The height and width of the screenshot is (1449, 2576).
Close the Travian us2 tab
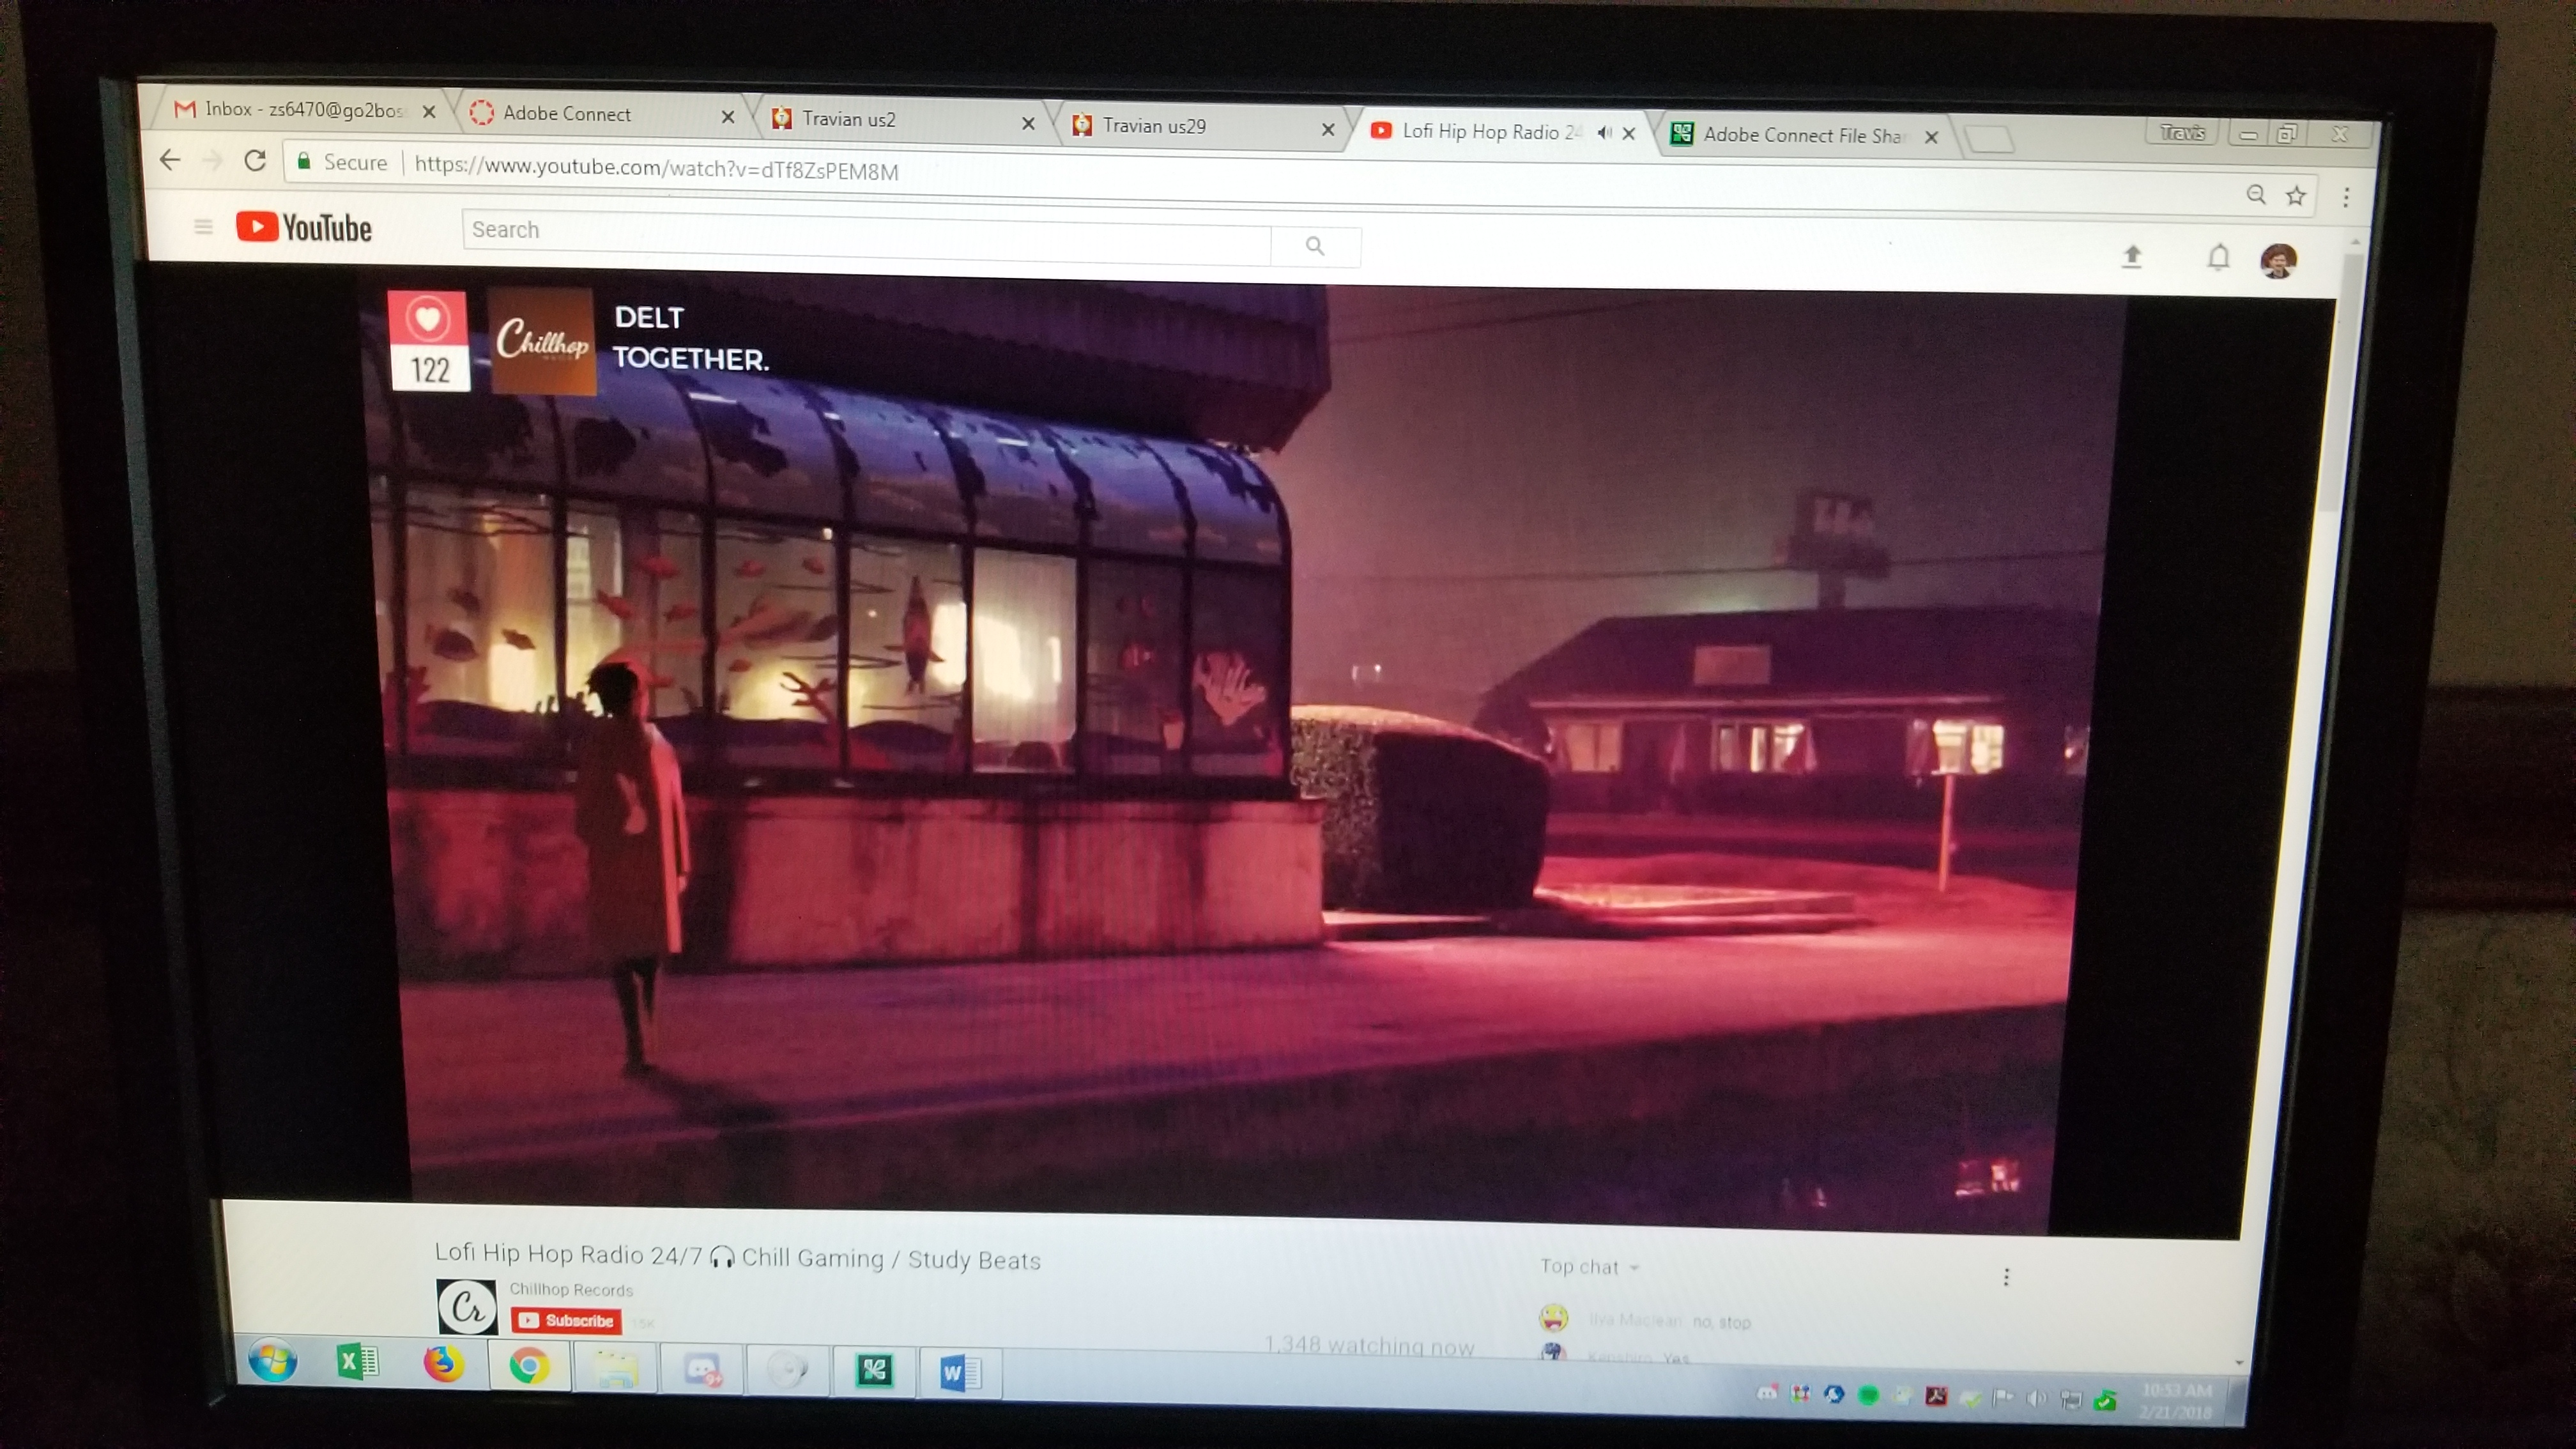coord(1028,123)
